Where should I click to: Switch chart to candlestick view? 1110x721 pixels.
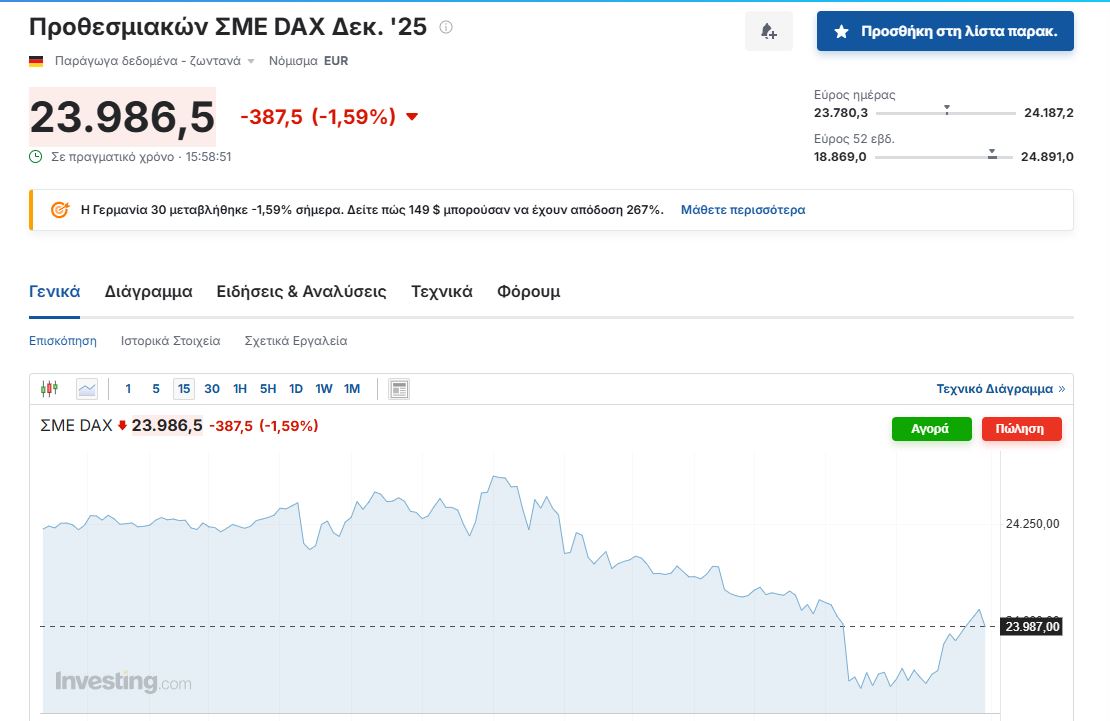[49, 389]
